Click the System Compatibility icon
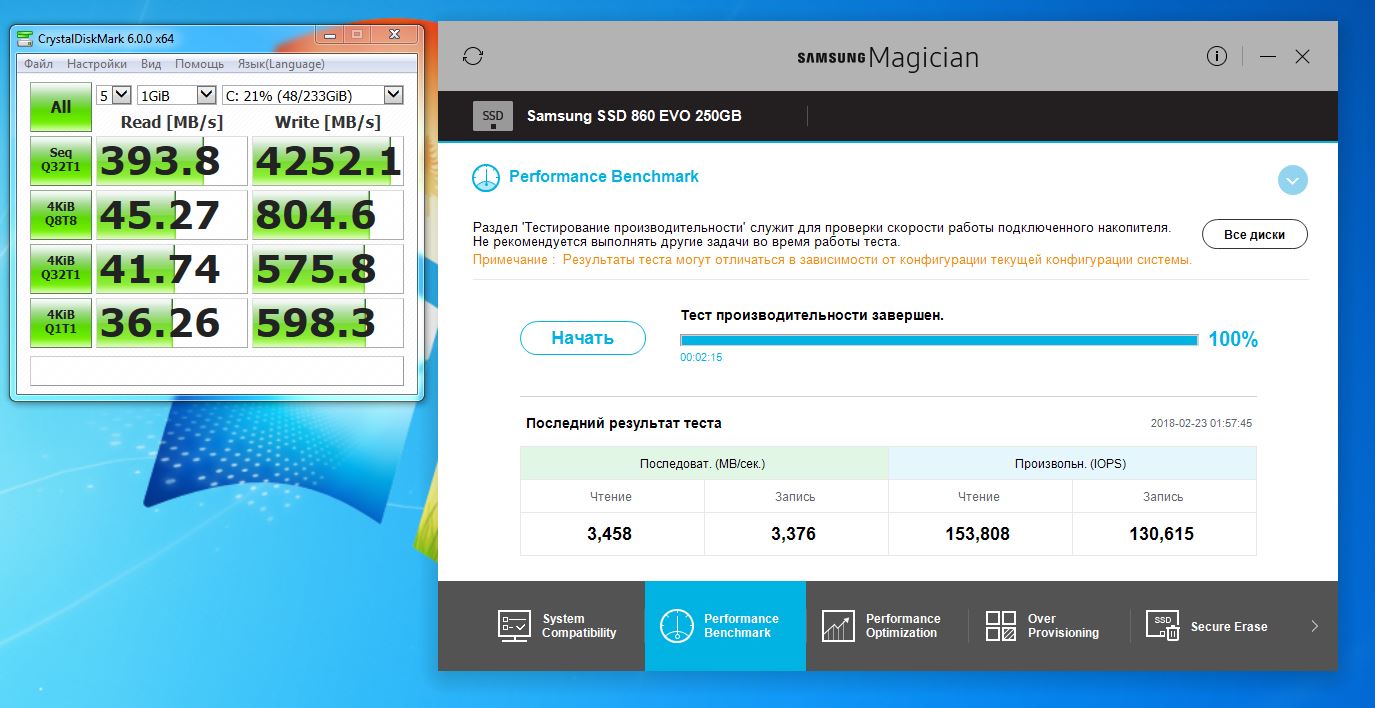The height and width of the screenshot is (708, 1375). [x=514, y=626]
